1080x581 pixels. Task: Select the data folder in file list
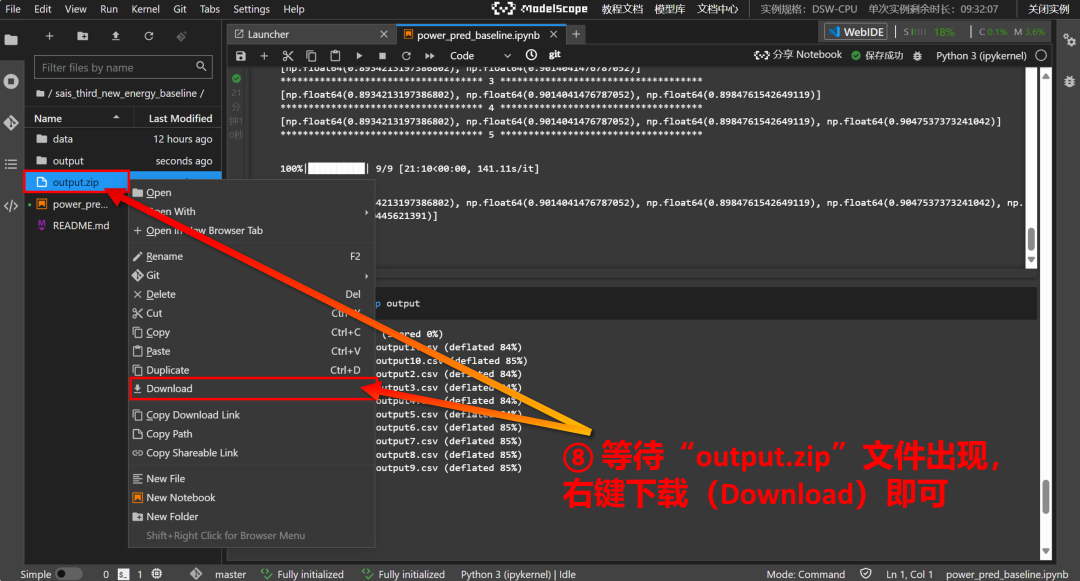coord(123,139)
